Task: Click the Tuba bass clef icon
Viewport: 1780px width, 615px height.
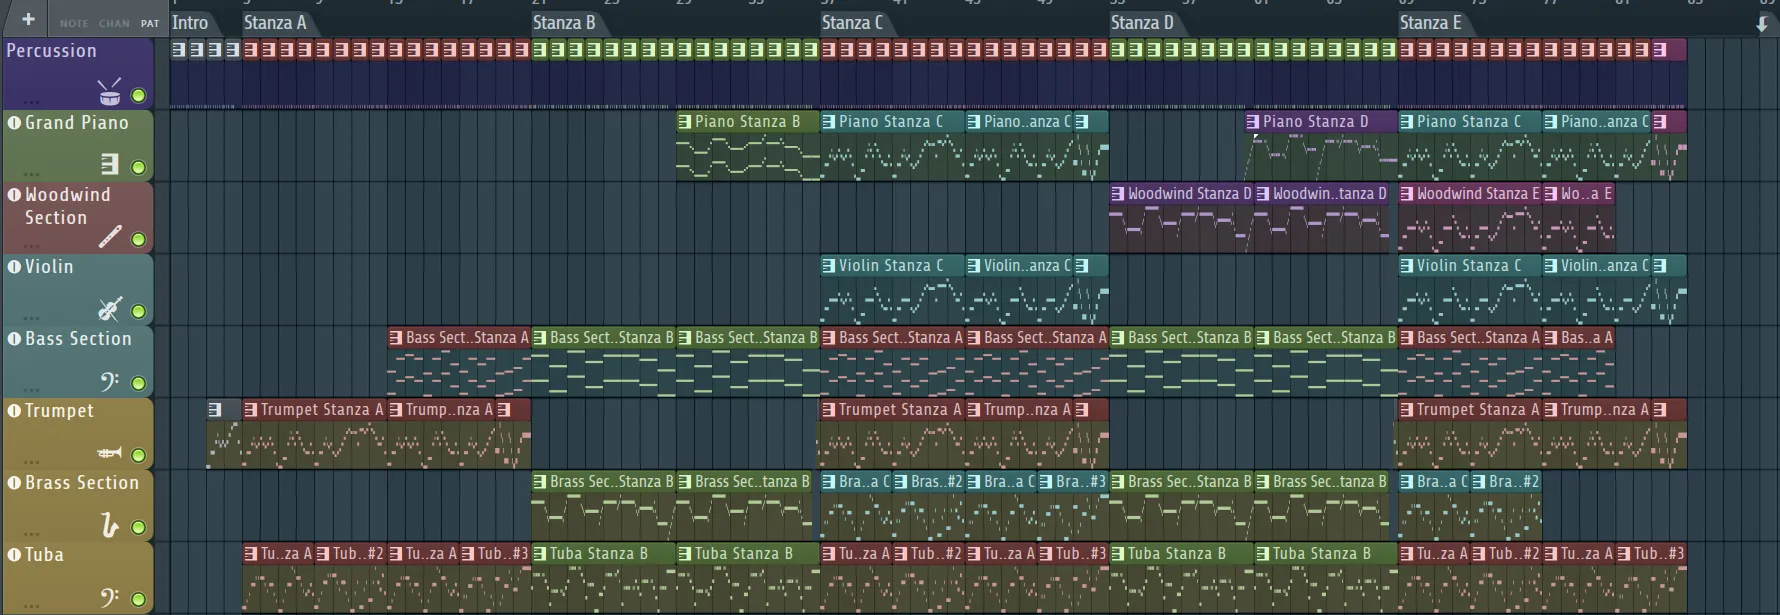Action: (110, 597)
